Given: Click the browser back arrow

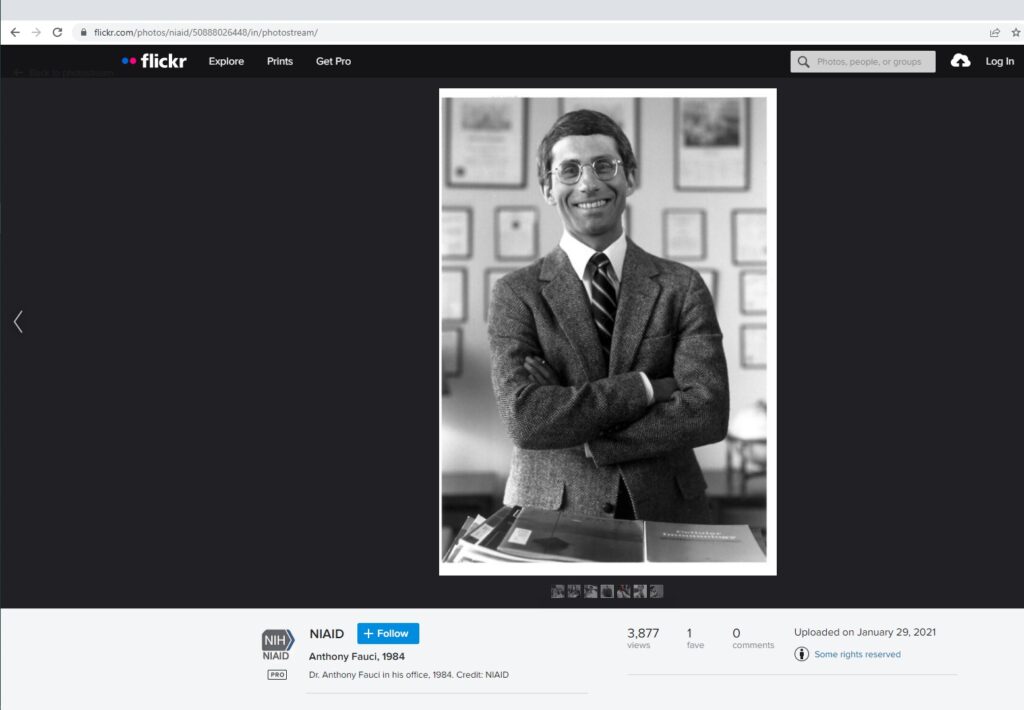Looking at the screenshot, I should click(x=15, y=32).
